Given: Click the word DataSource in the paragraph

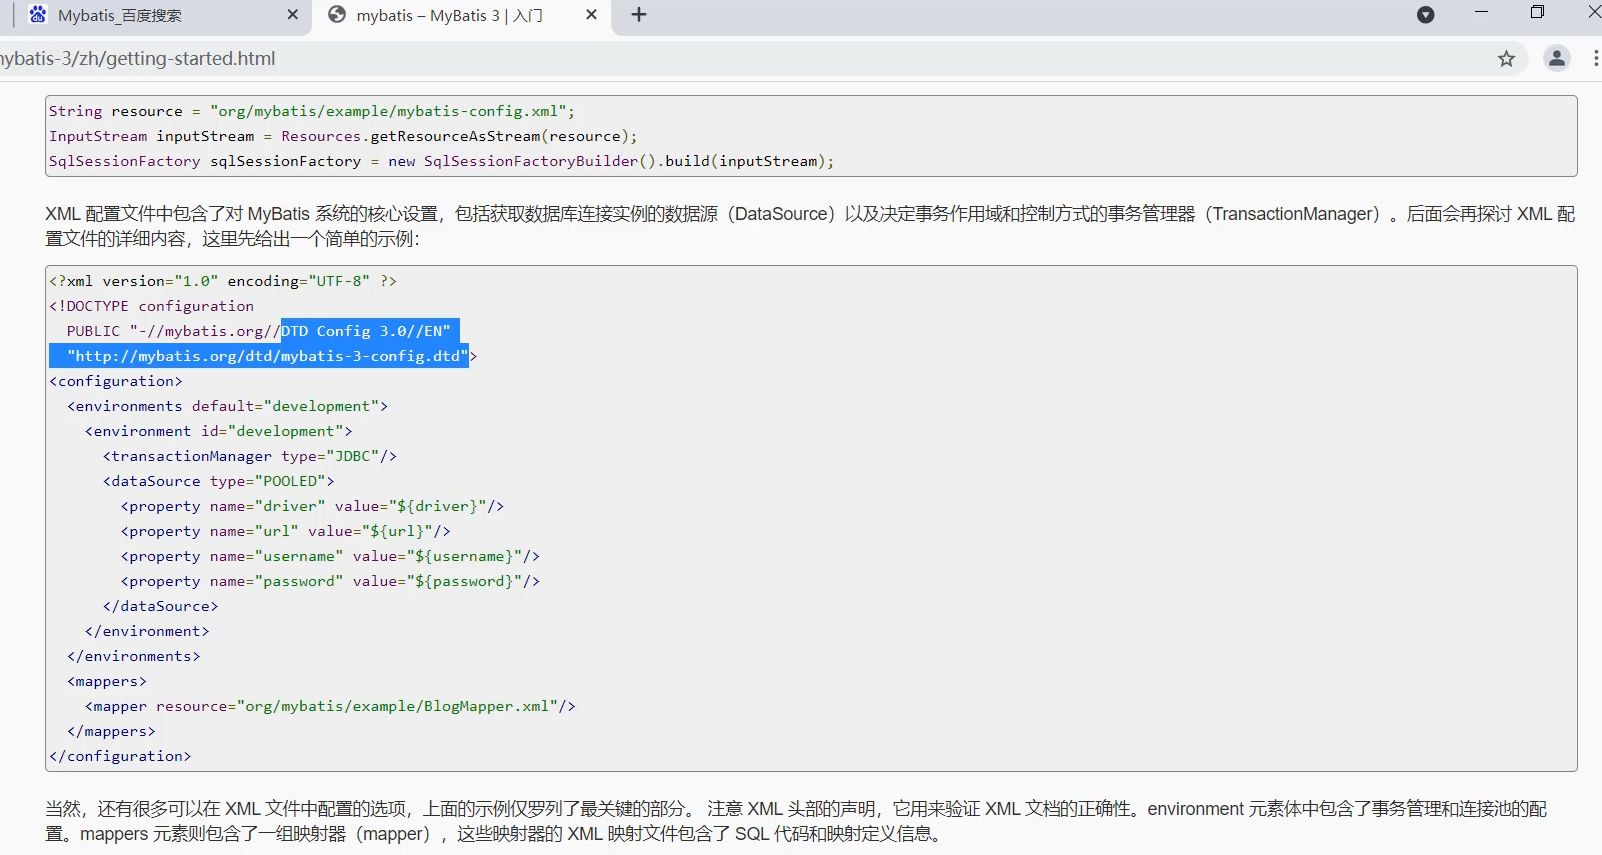Looking at the screenshot, I should click(782, 214).
